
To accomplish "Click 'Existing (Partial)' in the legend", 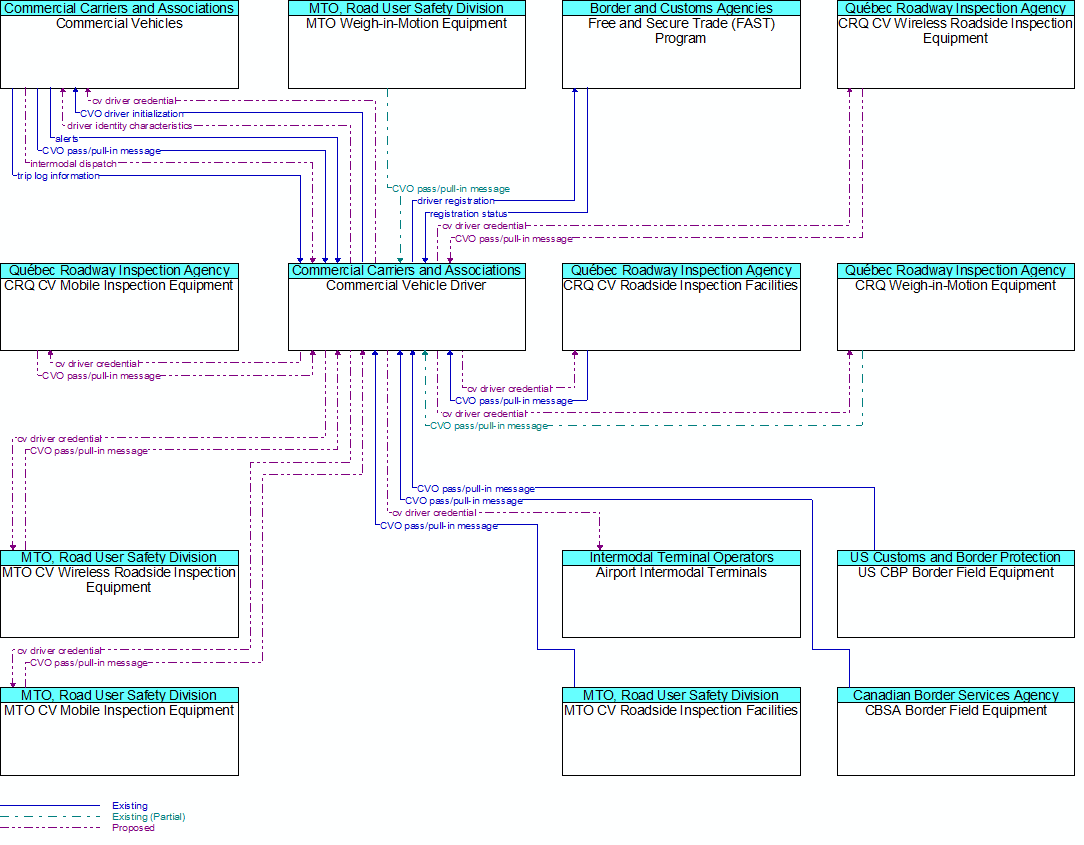I will pyautogui.click(x=149, y=817).
